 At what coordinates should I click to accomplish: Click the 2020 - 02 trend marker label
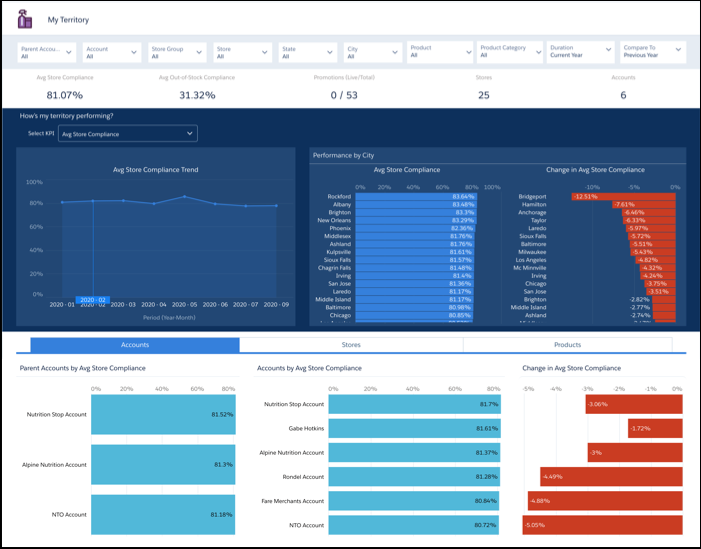93,300
